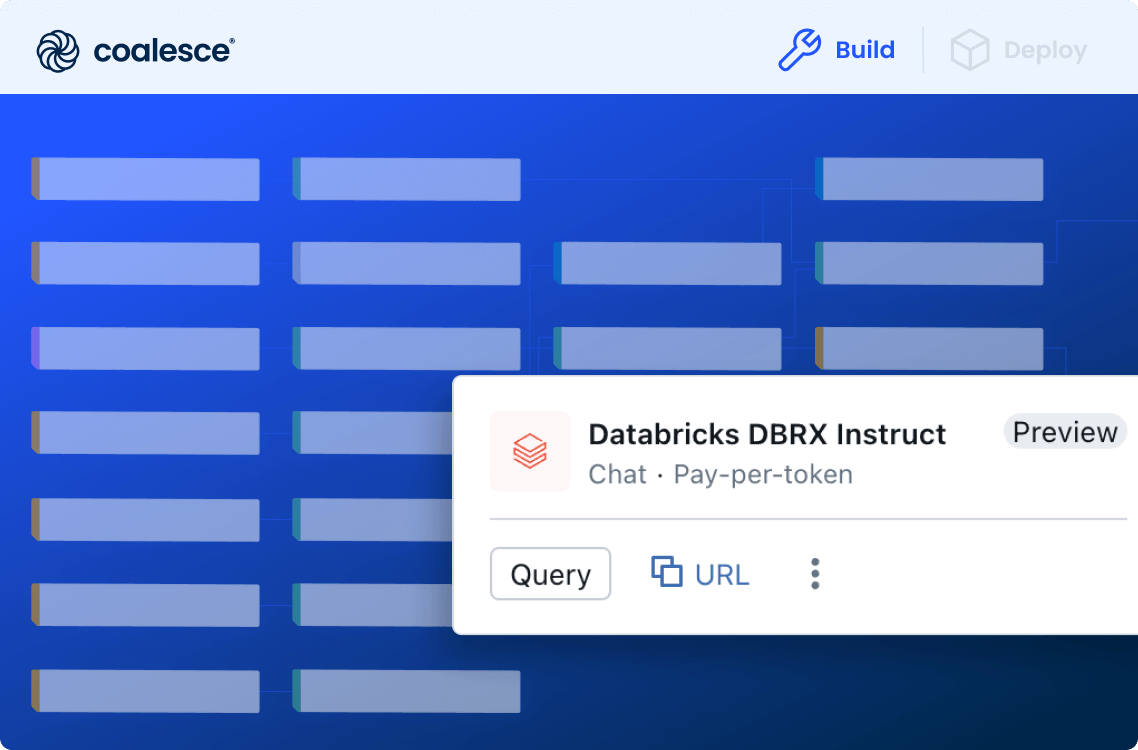Click the Deploy cube icon
The image size is (1138, 750).
[970, 50]
